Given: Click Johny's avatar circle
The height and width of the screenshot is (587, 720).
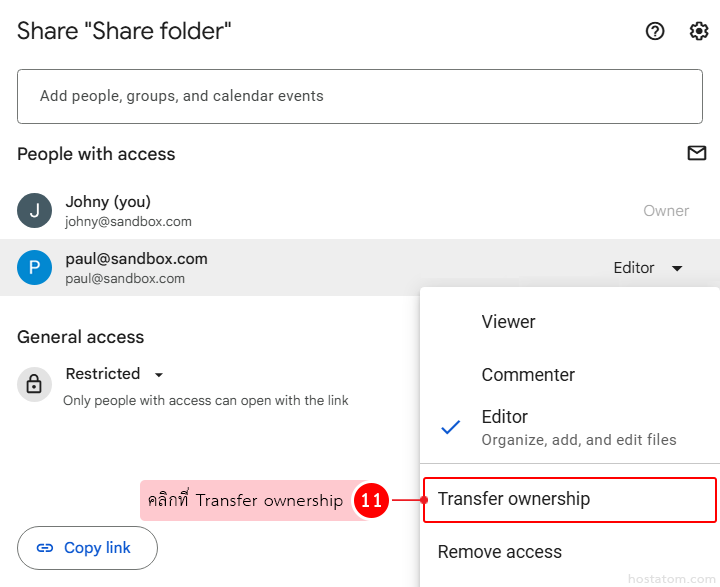Looking at the screenshot, I should click(x=34, y=211).
